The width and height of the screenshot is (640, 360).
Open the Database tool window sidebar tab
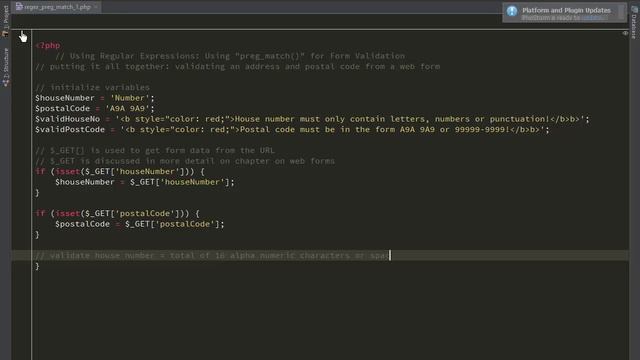coord(634,23)
